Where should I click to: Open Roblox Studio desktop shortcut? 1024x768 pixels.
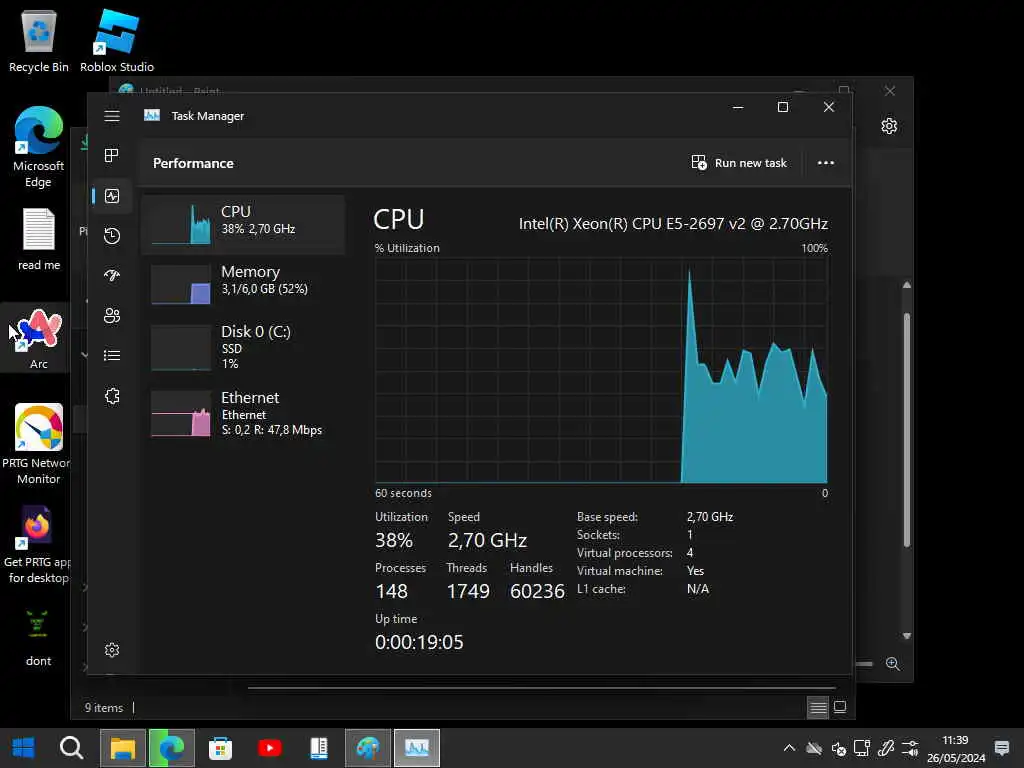(x=117, y=40)
